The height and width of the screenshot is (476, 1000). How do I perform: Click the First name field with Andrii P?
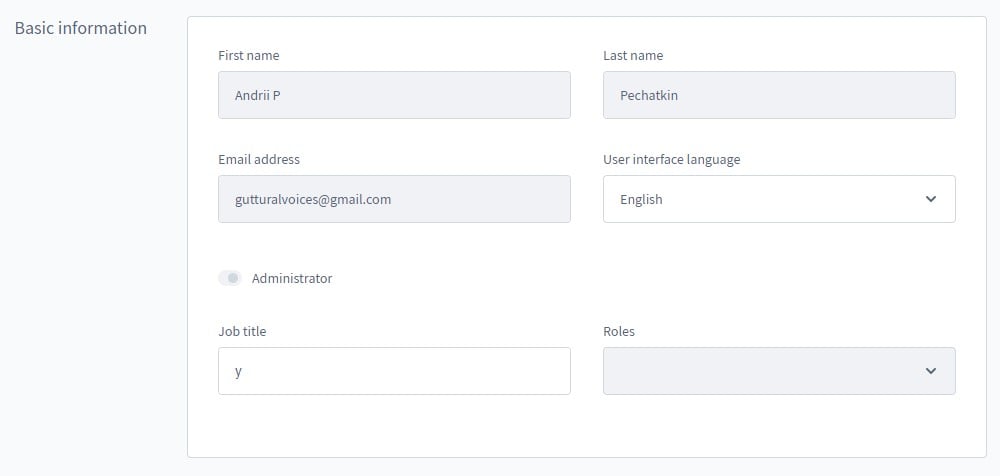(x=394, y=95)
